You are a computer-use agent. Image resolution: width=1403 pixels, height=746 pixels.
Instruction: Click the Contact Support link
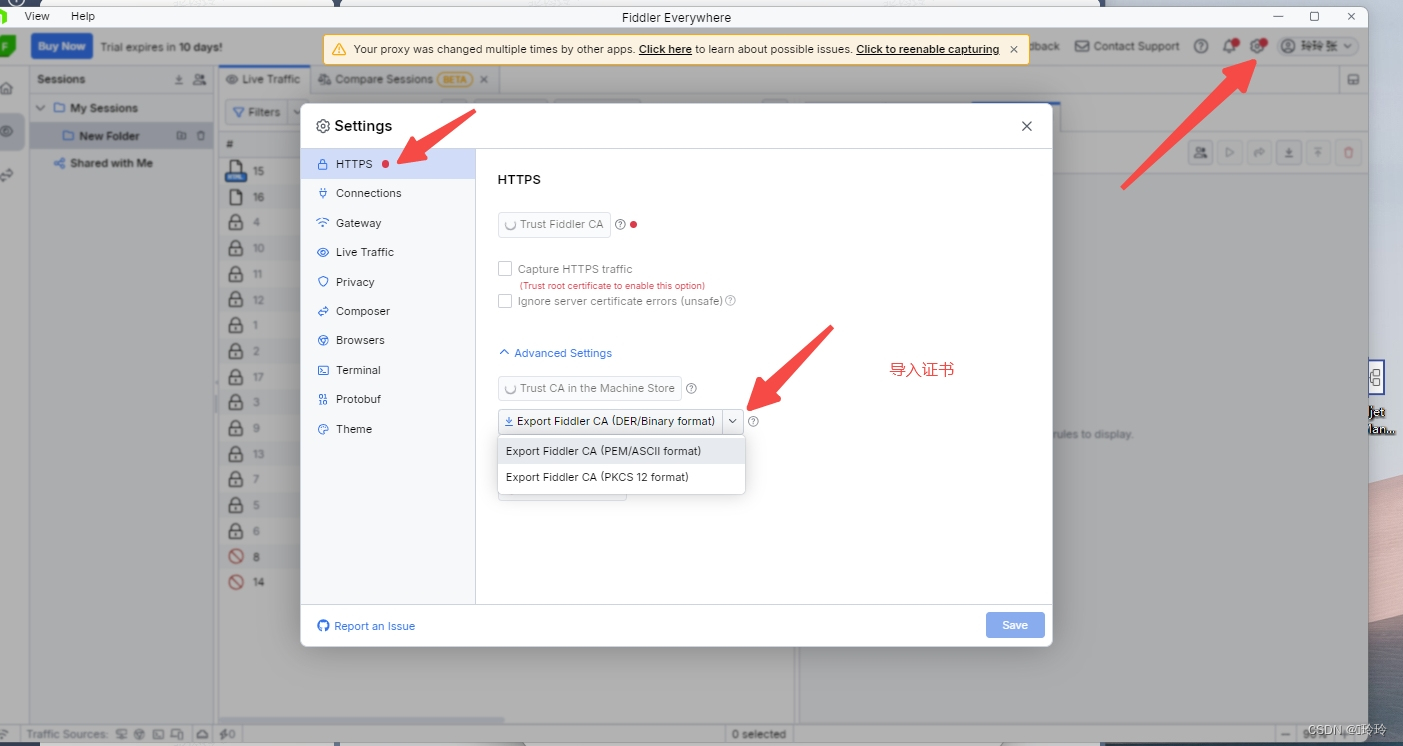(1127, 46)
